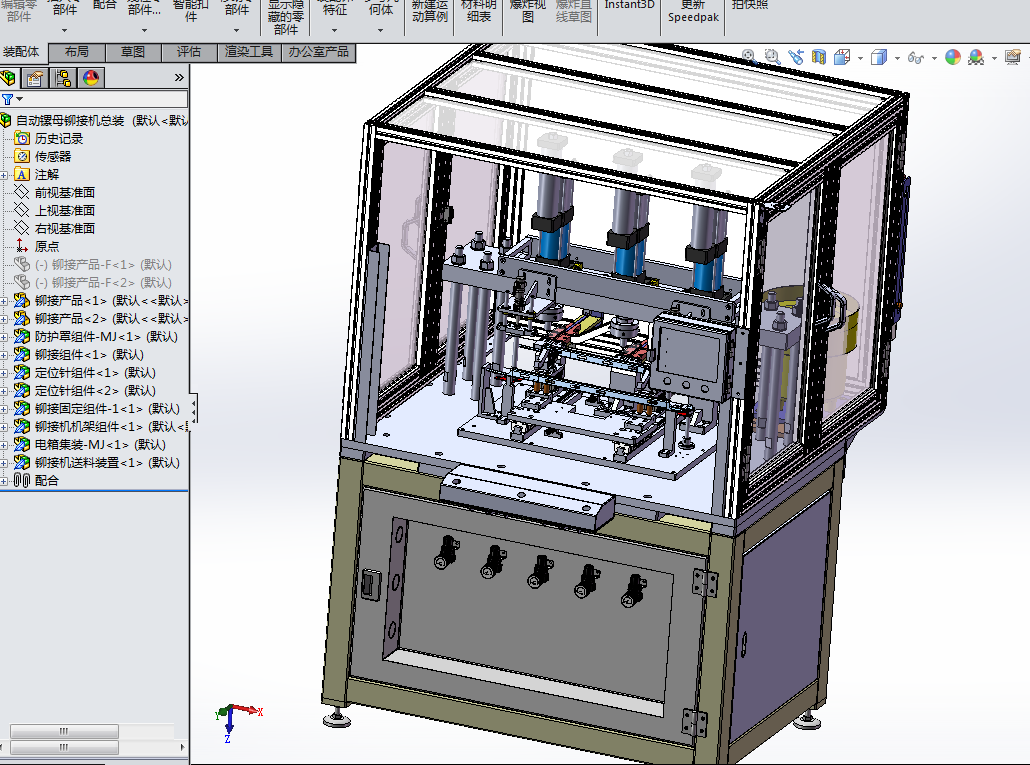Expand the 注解 tree node
Image resolution: width=1030 pixels, height=765 pixels.
click(x=5, y=174)
